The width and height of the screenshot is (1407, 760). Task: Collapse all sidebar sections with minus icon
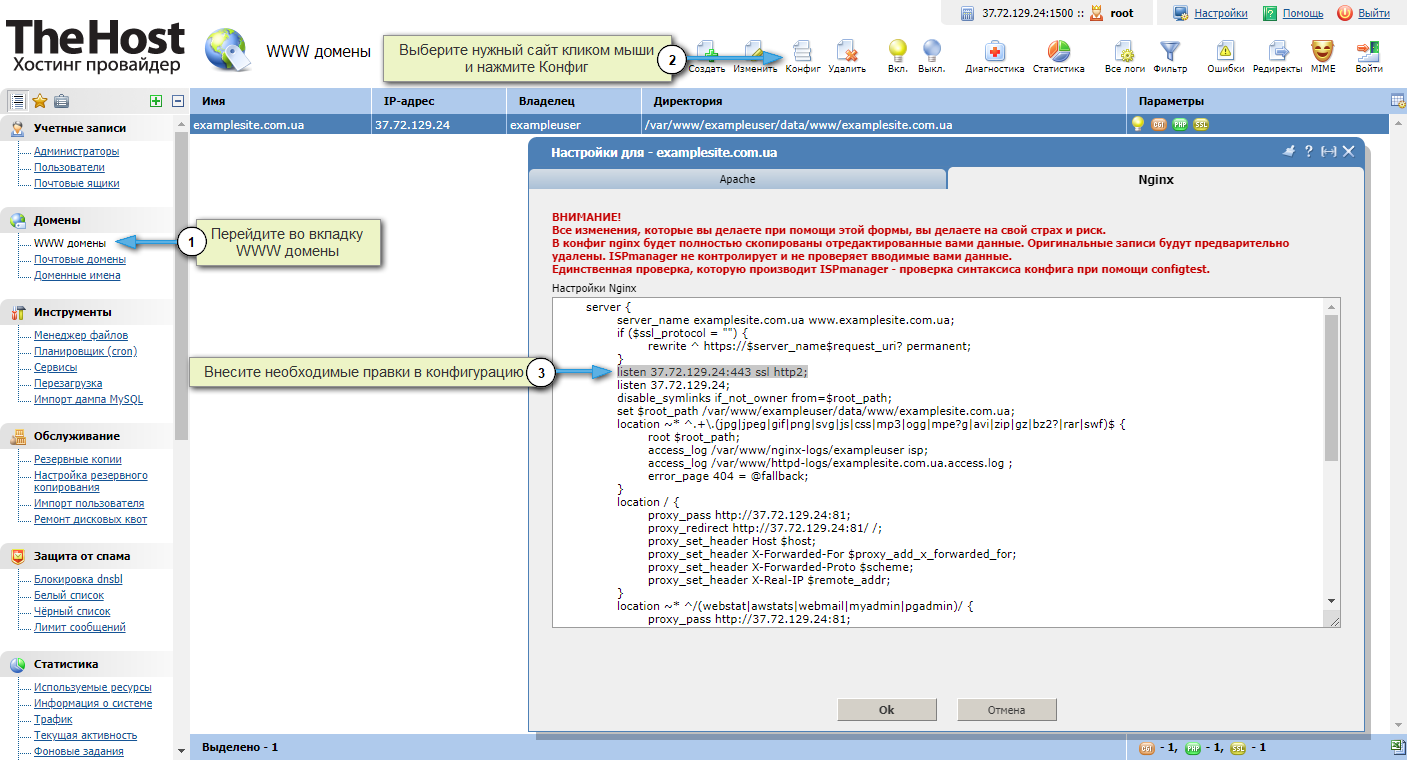[x=178, y=101]
